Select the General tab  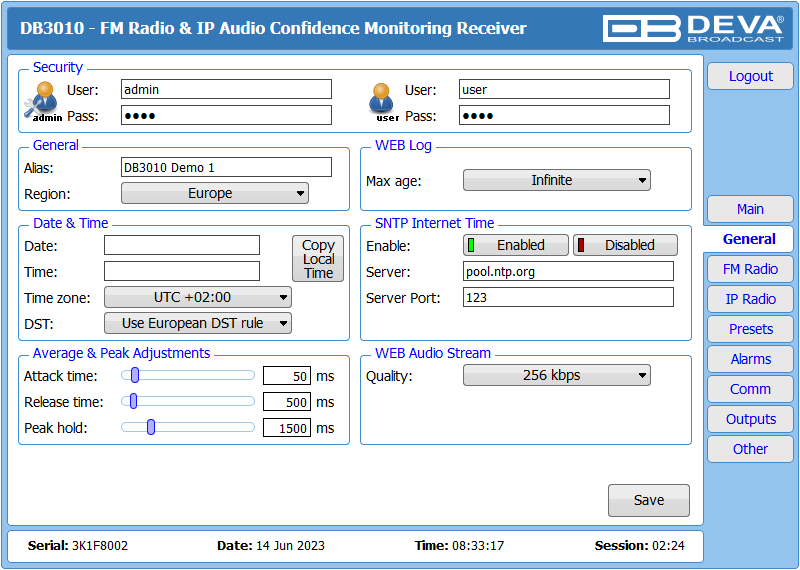749,239
